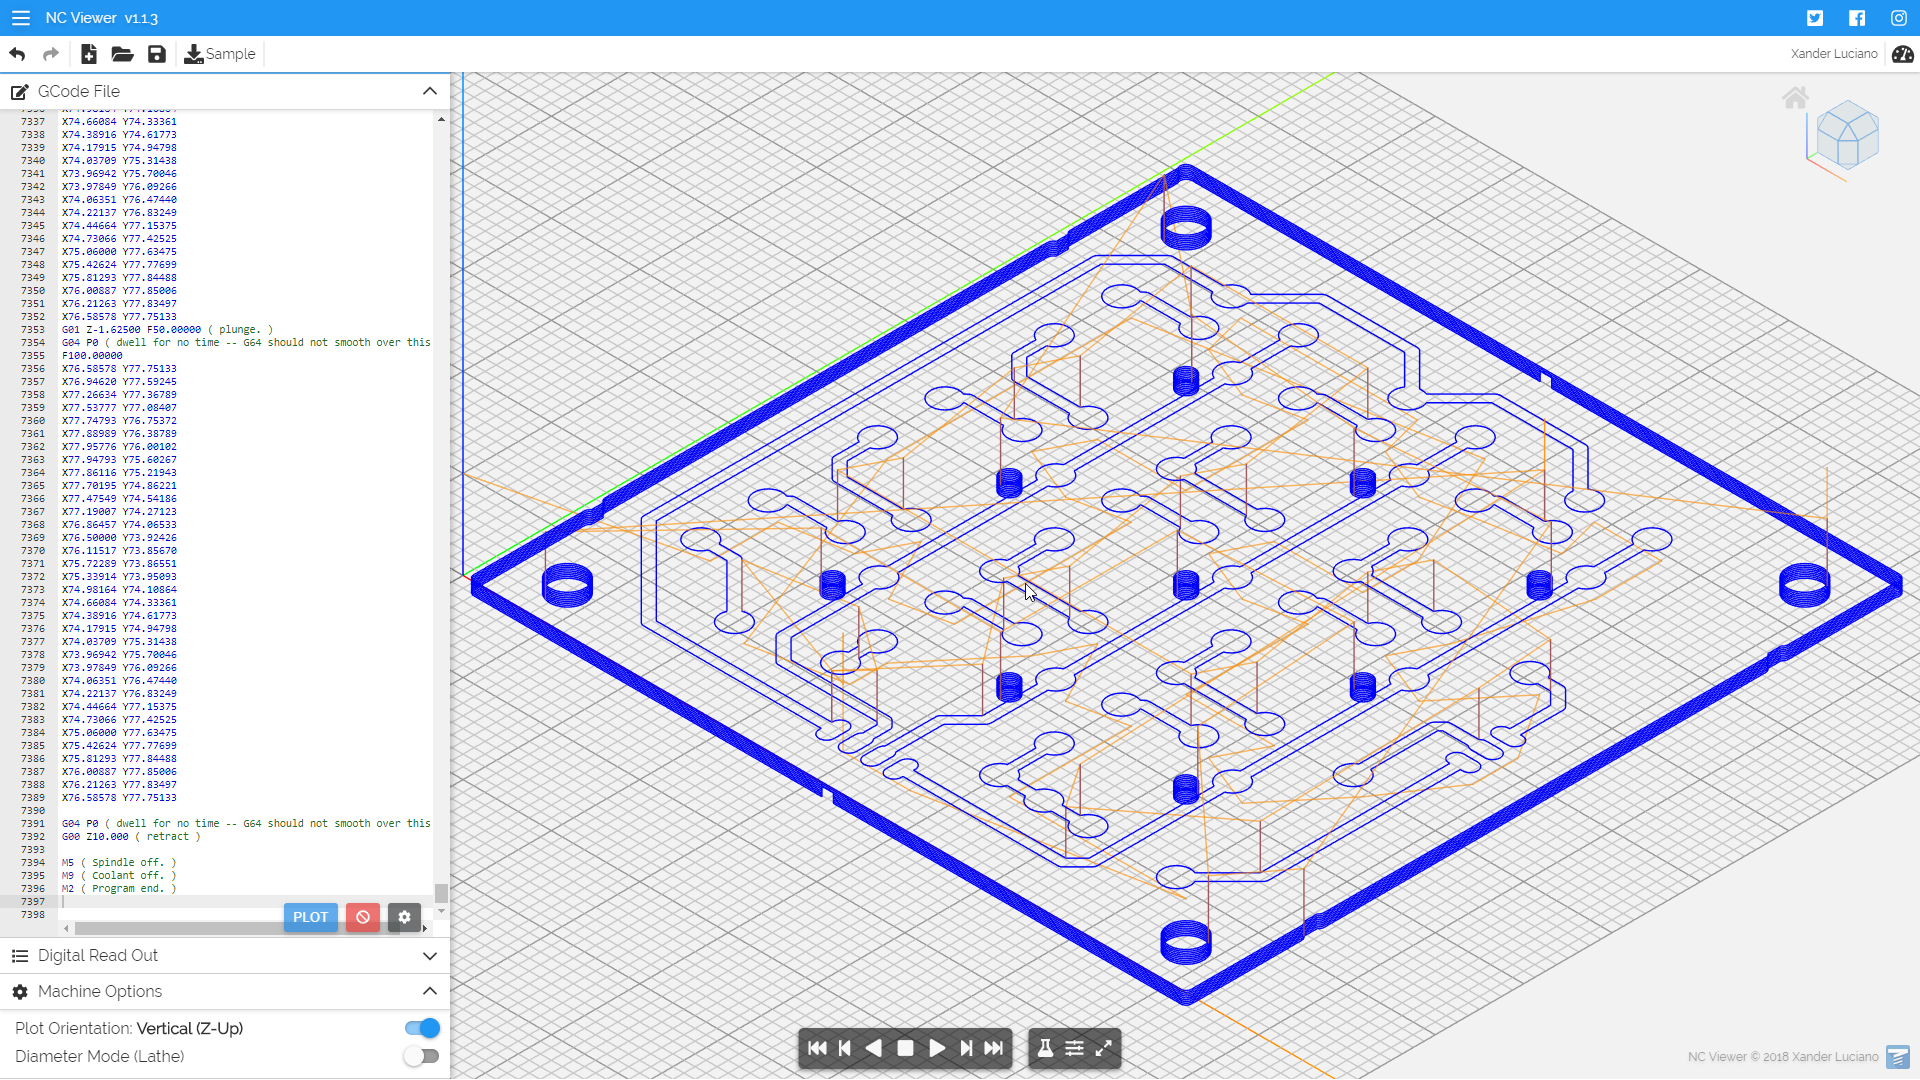Screen dimensions: 1920x1080
Task: Reset the view with the home icon
Action: point(1795,98)
